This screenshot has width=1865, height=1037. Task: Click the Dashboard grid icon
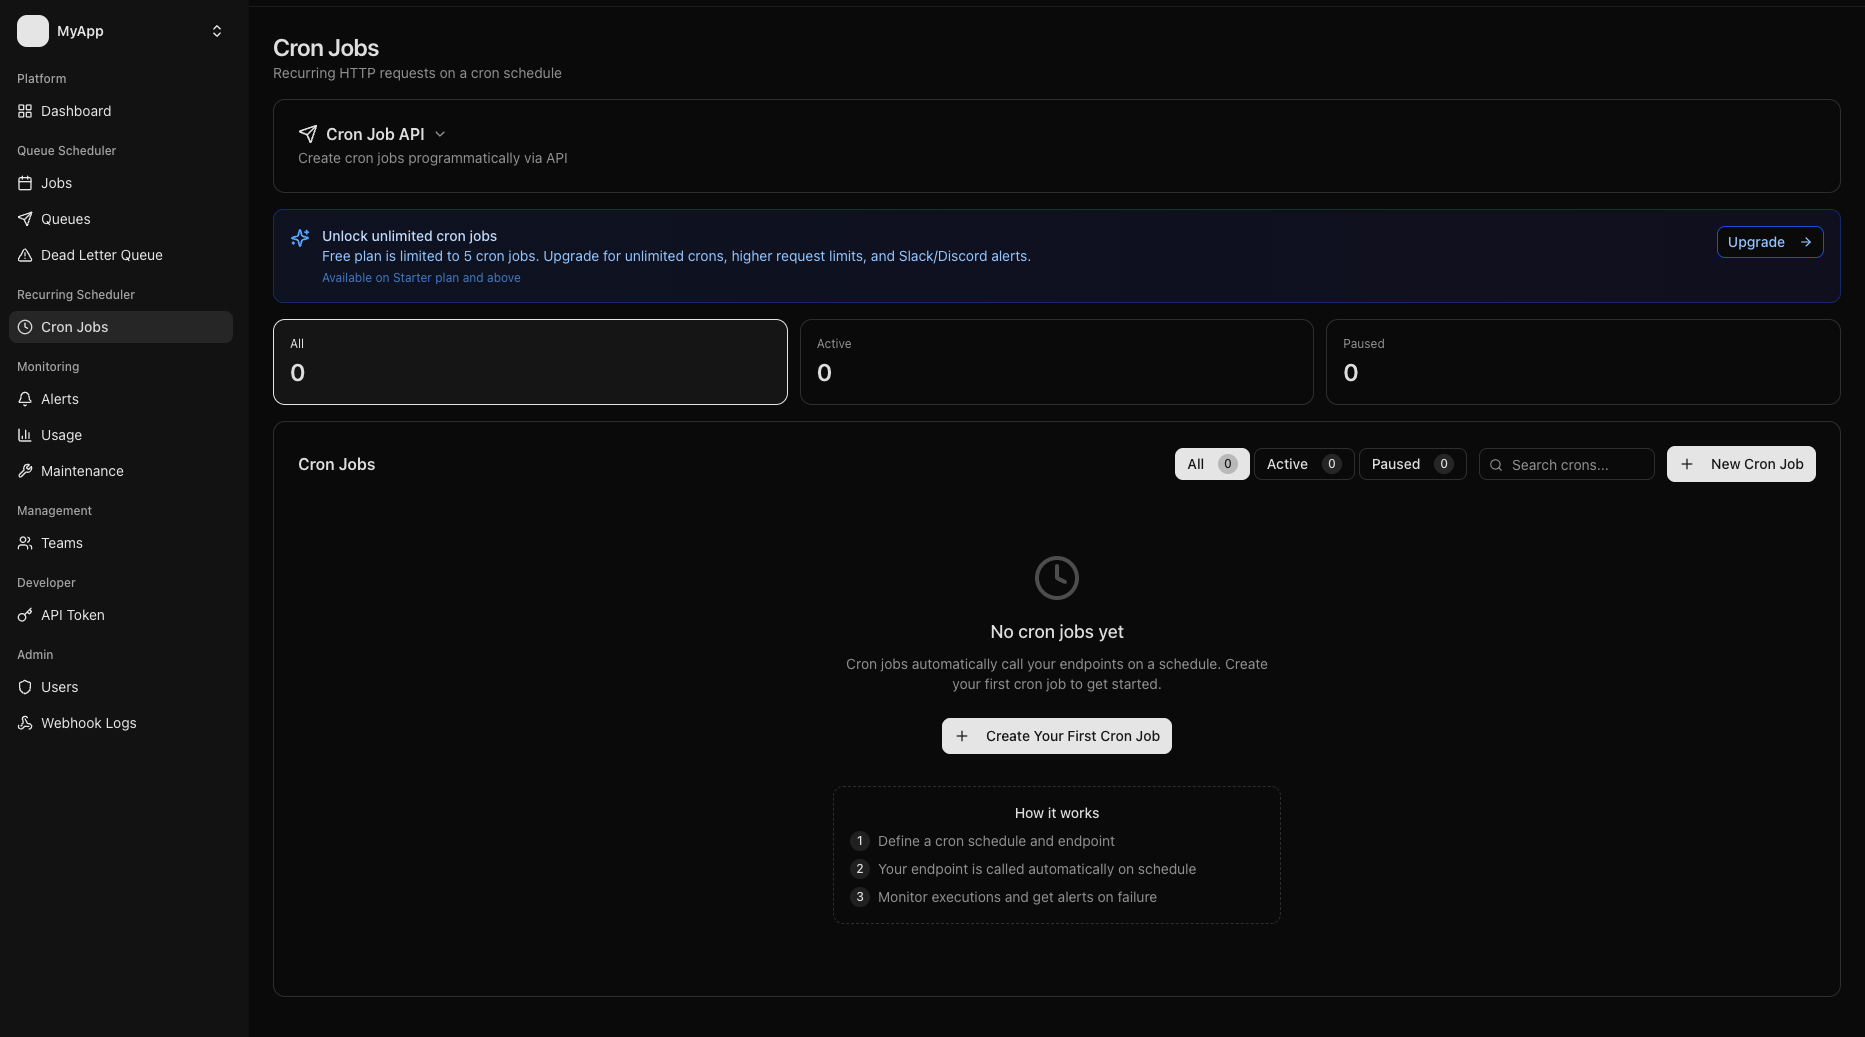click(x=25, y=111)
